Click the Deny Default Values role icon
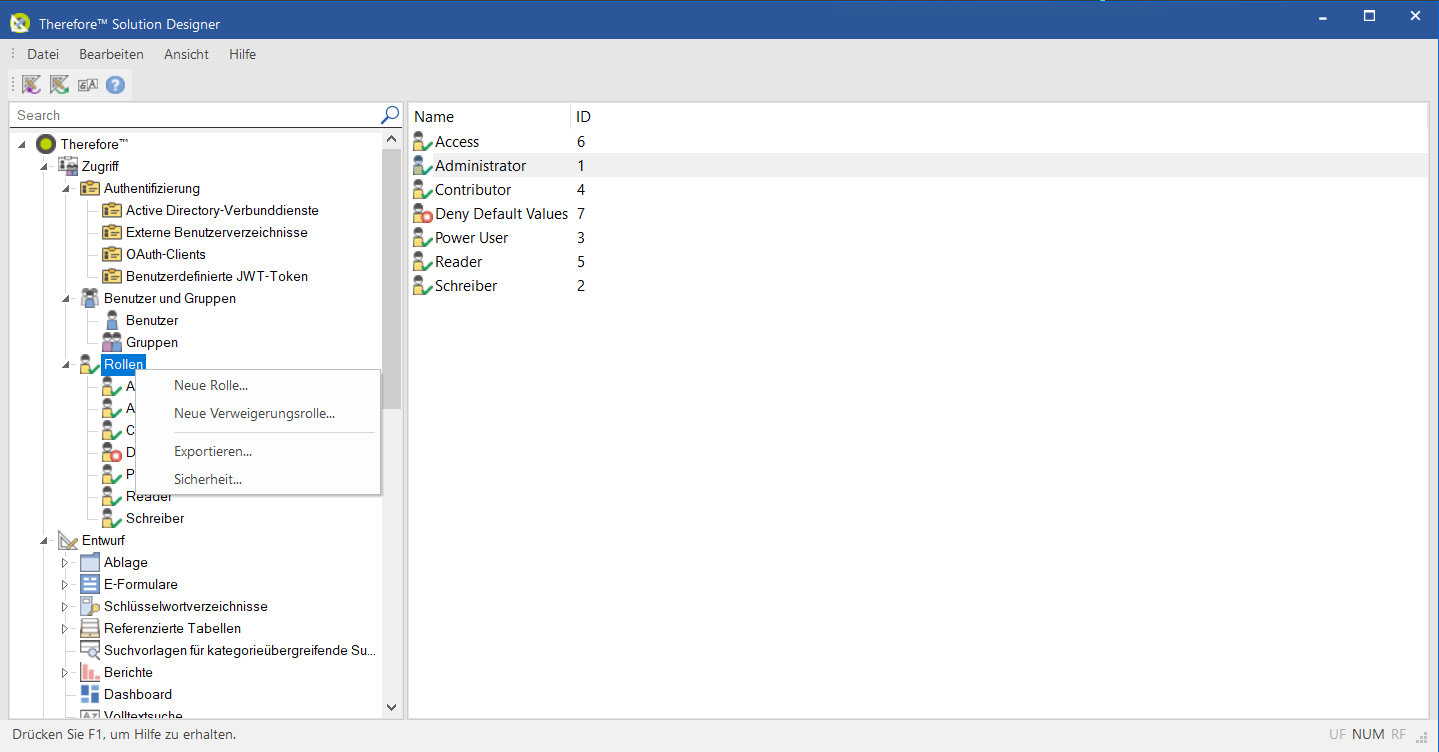The image size is (1439, 752). [421, 213]
